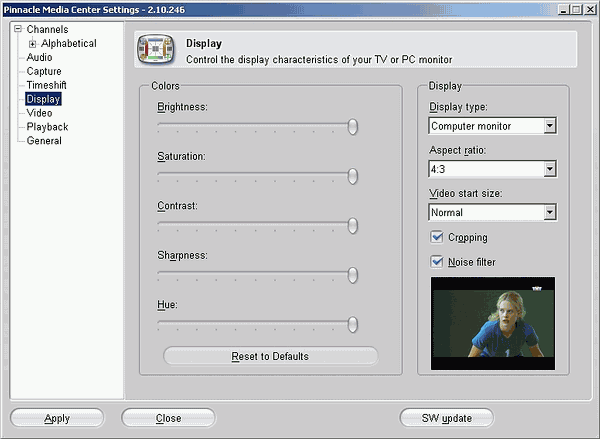Click the Hue slider handle
This screenshot has height=439, width=600.
(352, 325)
